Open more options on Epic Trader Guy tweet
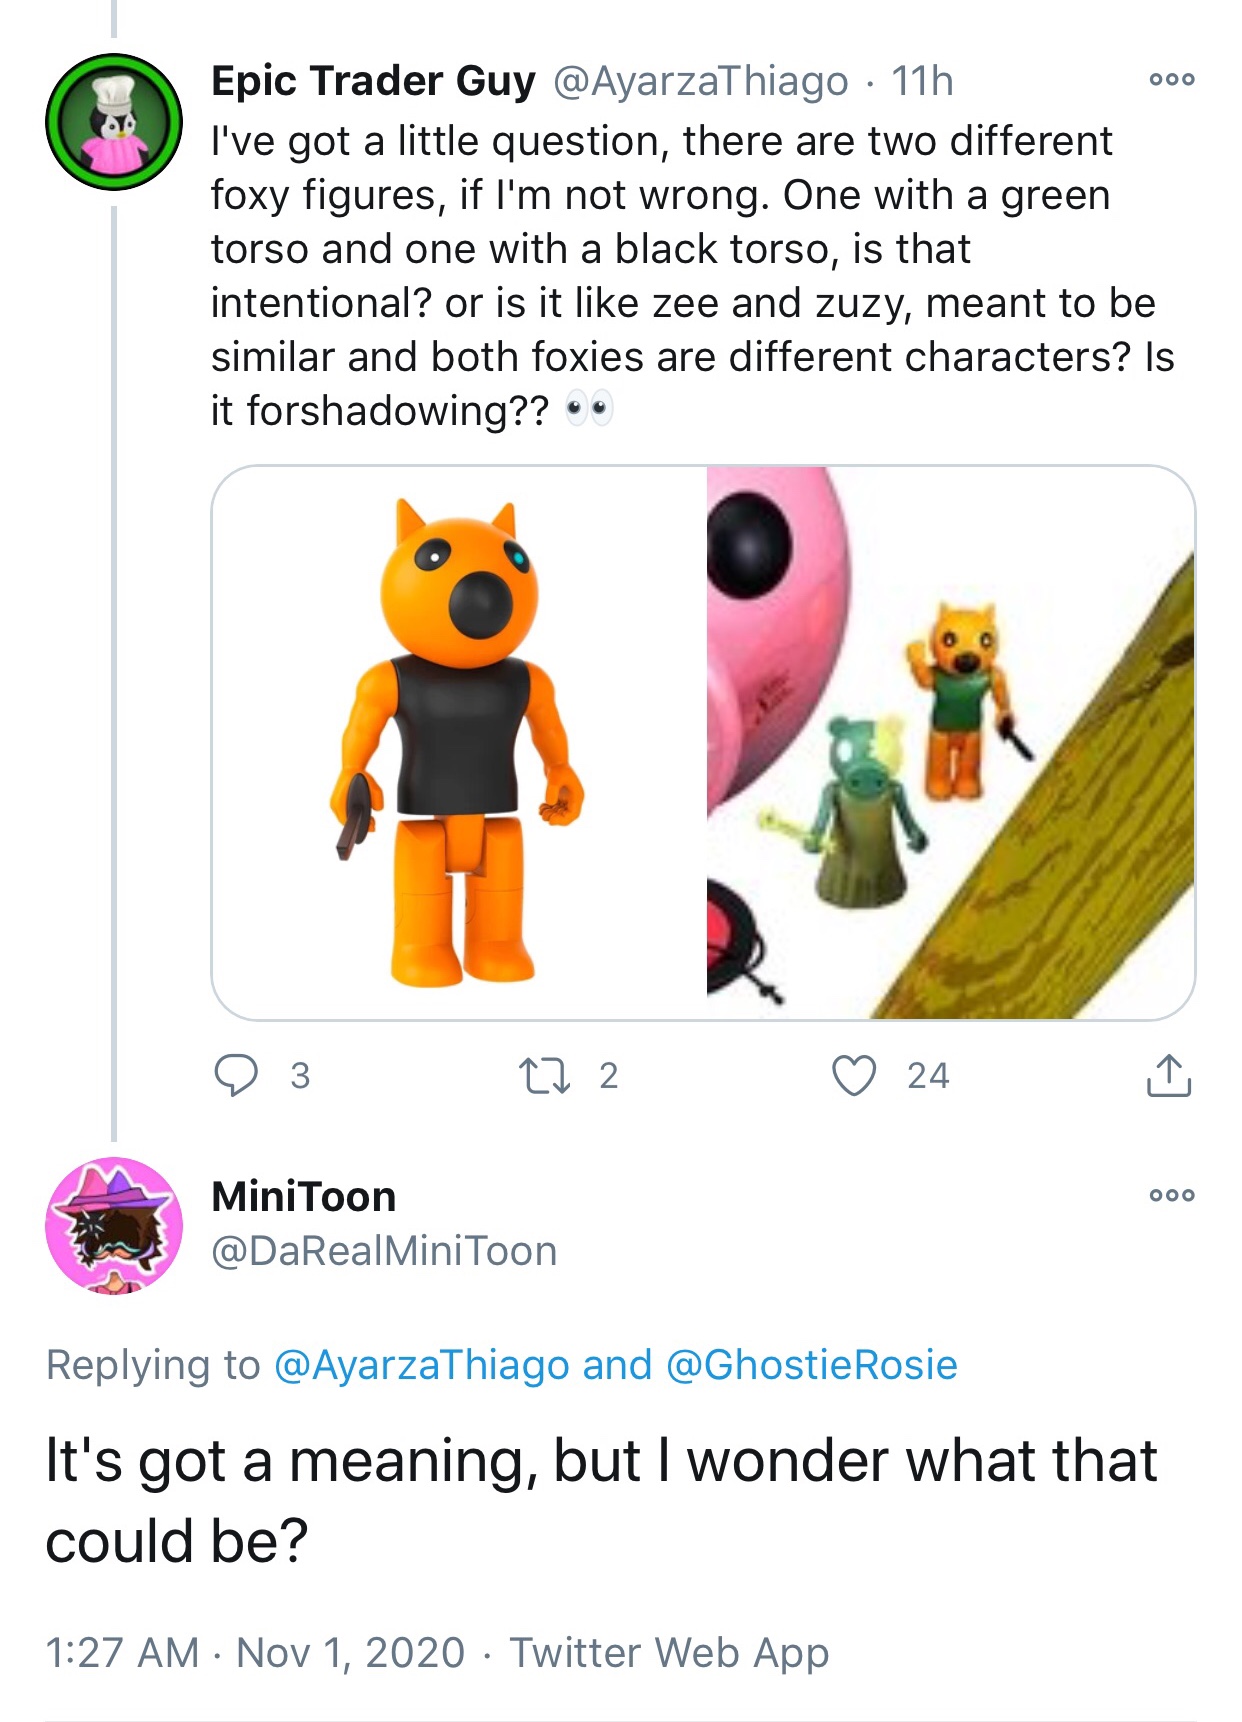This screenshot has height=1722, width=1242. tap(1171, 80)
